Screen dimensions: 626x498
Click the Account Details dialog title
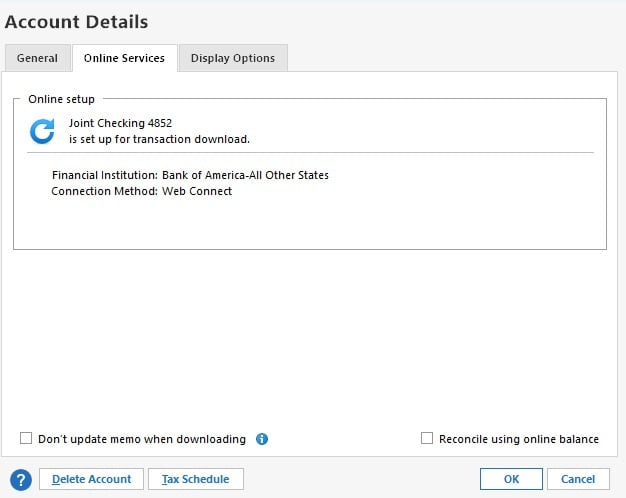coord(77,21)
